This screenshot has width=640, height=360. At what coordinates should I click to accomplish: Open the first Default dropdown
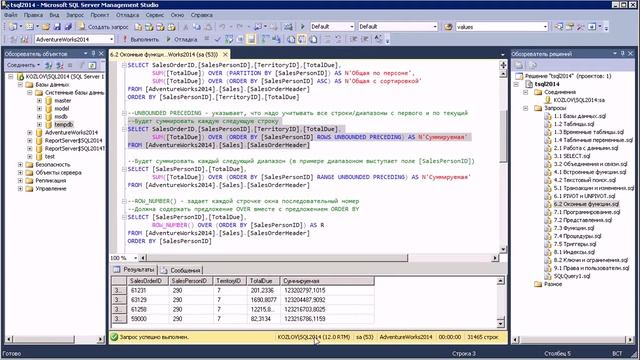(351, 27)
